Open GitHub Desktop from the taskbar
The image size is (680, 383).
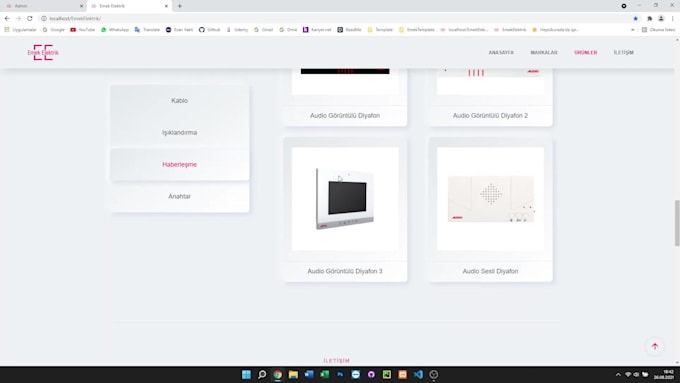[x=371, y=374]
